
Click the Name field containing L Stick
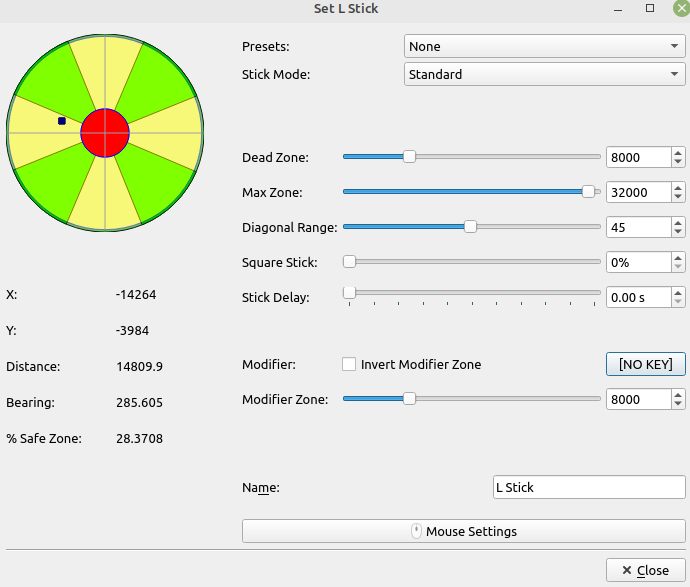[589, 487]
